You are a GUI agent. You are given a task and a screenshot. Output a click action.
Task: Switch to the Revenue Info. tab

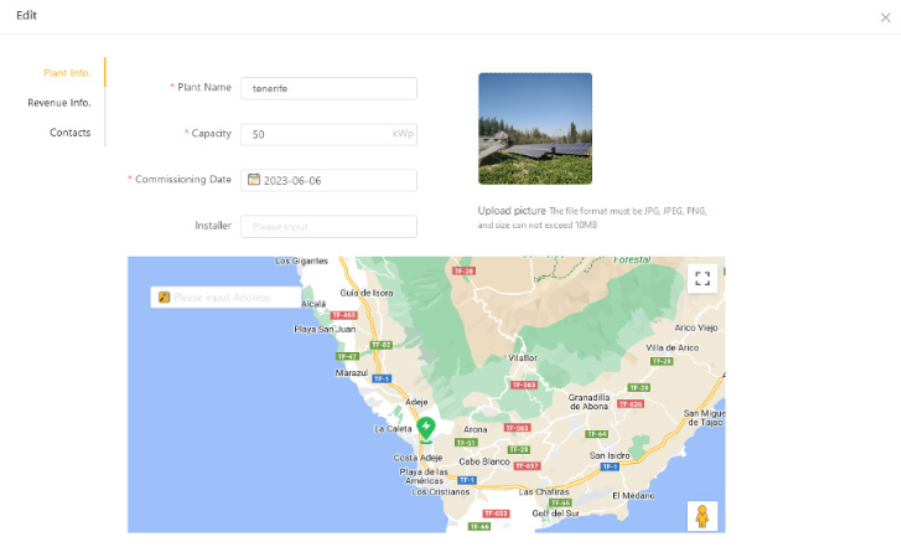[x=59, y=103]
